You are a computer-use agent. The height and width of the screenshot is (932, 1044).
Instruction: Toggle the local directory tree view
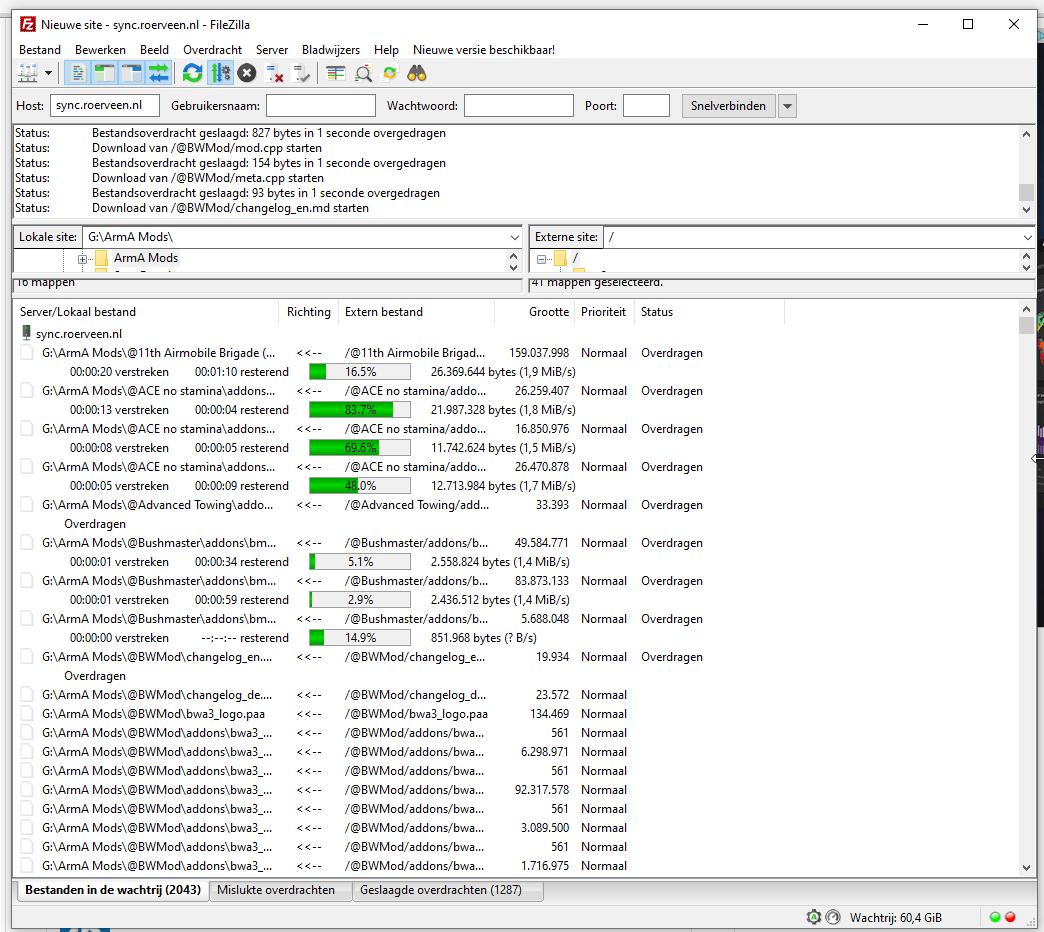click(x=104, y=73)
